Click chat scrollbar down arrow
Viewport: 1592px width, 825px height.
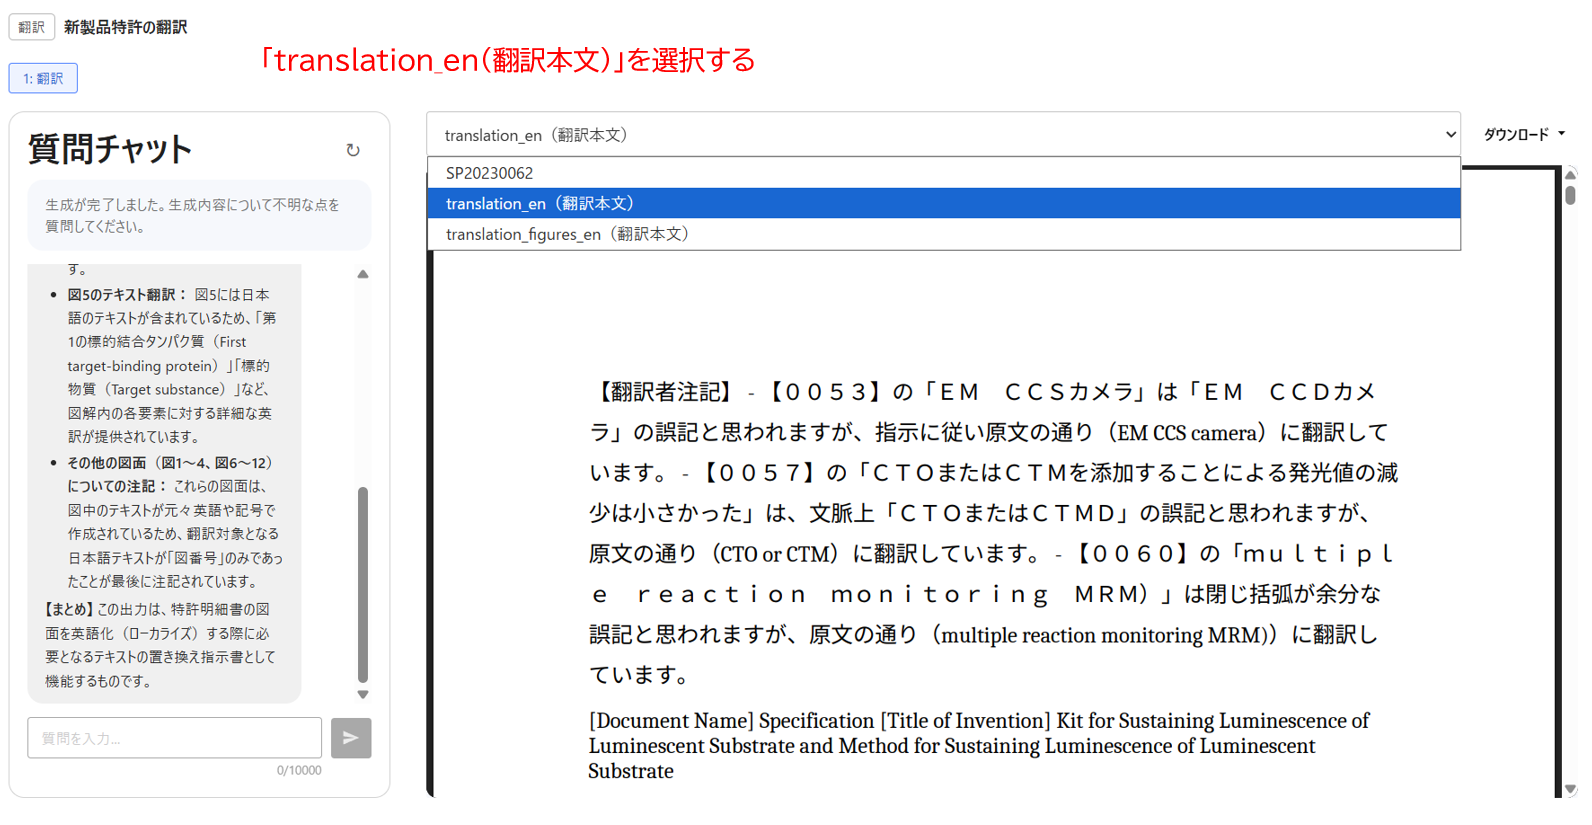[363, 694]
